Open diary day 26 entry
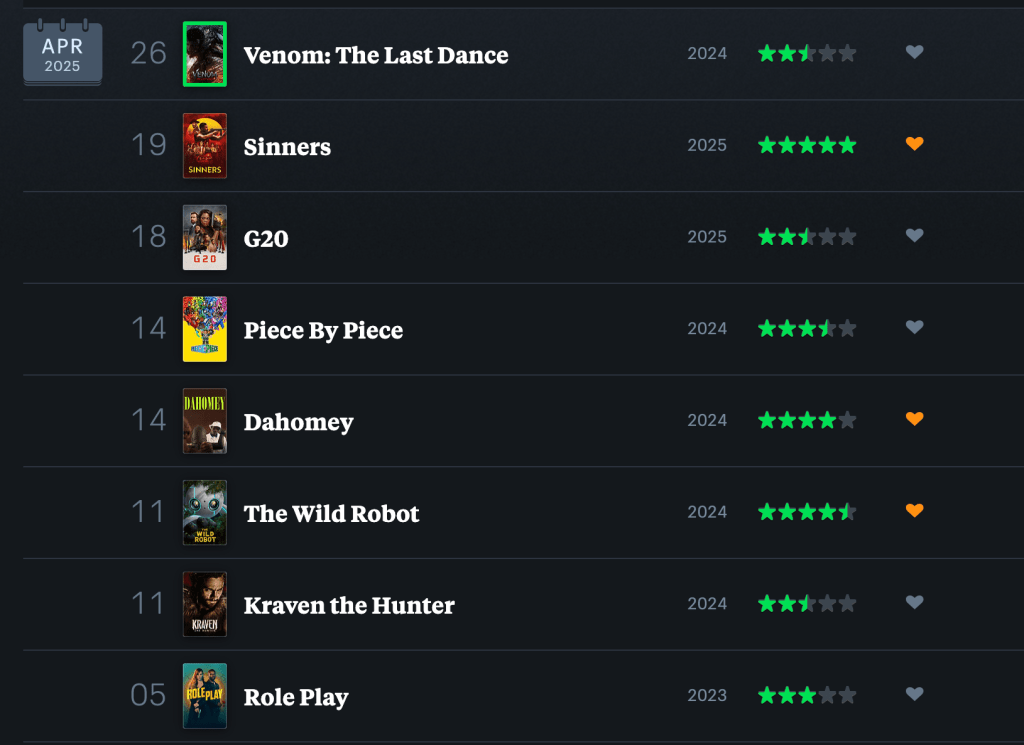 click(x=148, y=53)
